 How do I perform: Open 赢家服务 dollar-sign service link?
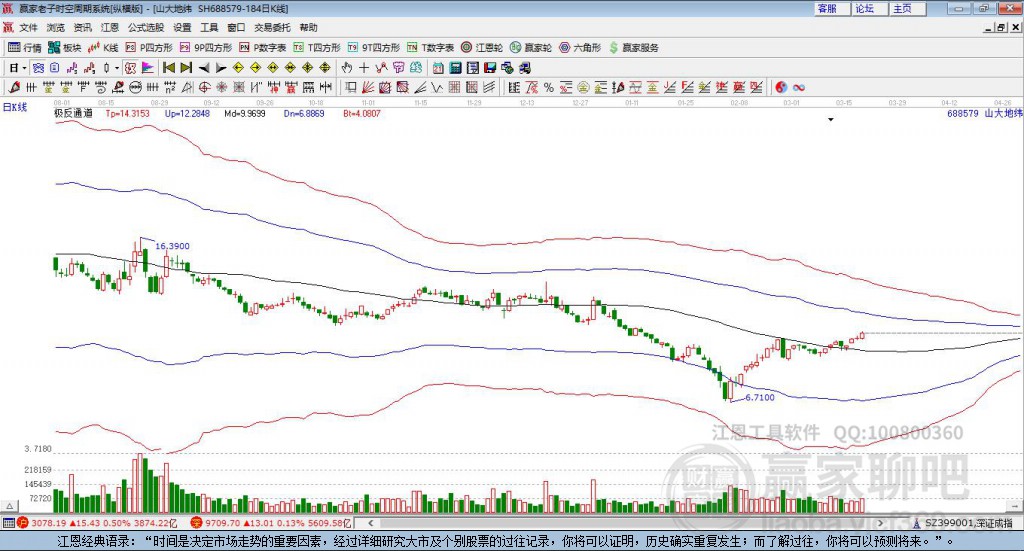coord(633,48)
